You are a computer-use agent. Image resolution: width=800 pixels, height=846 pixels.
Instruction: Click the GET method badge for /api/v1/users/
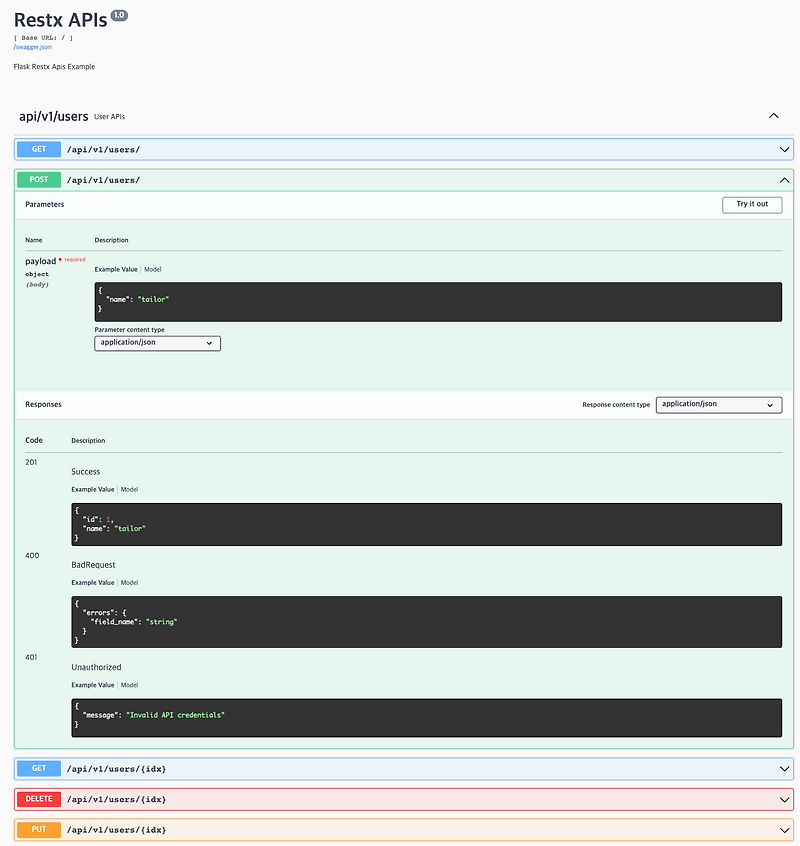click(x=38, y=149)
